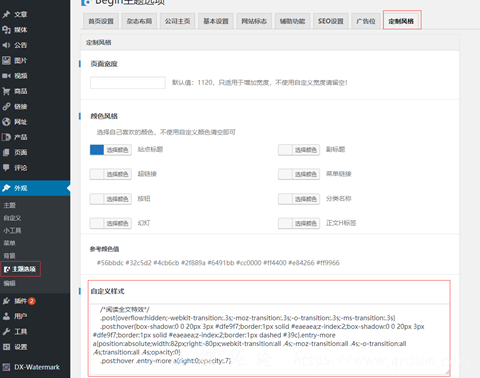Click the 页面宽度 width input field

pyautogui.click(x=128, y=83)
